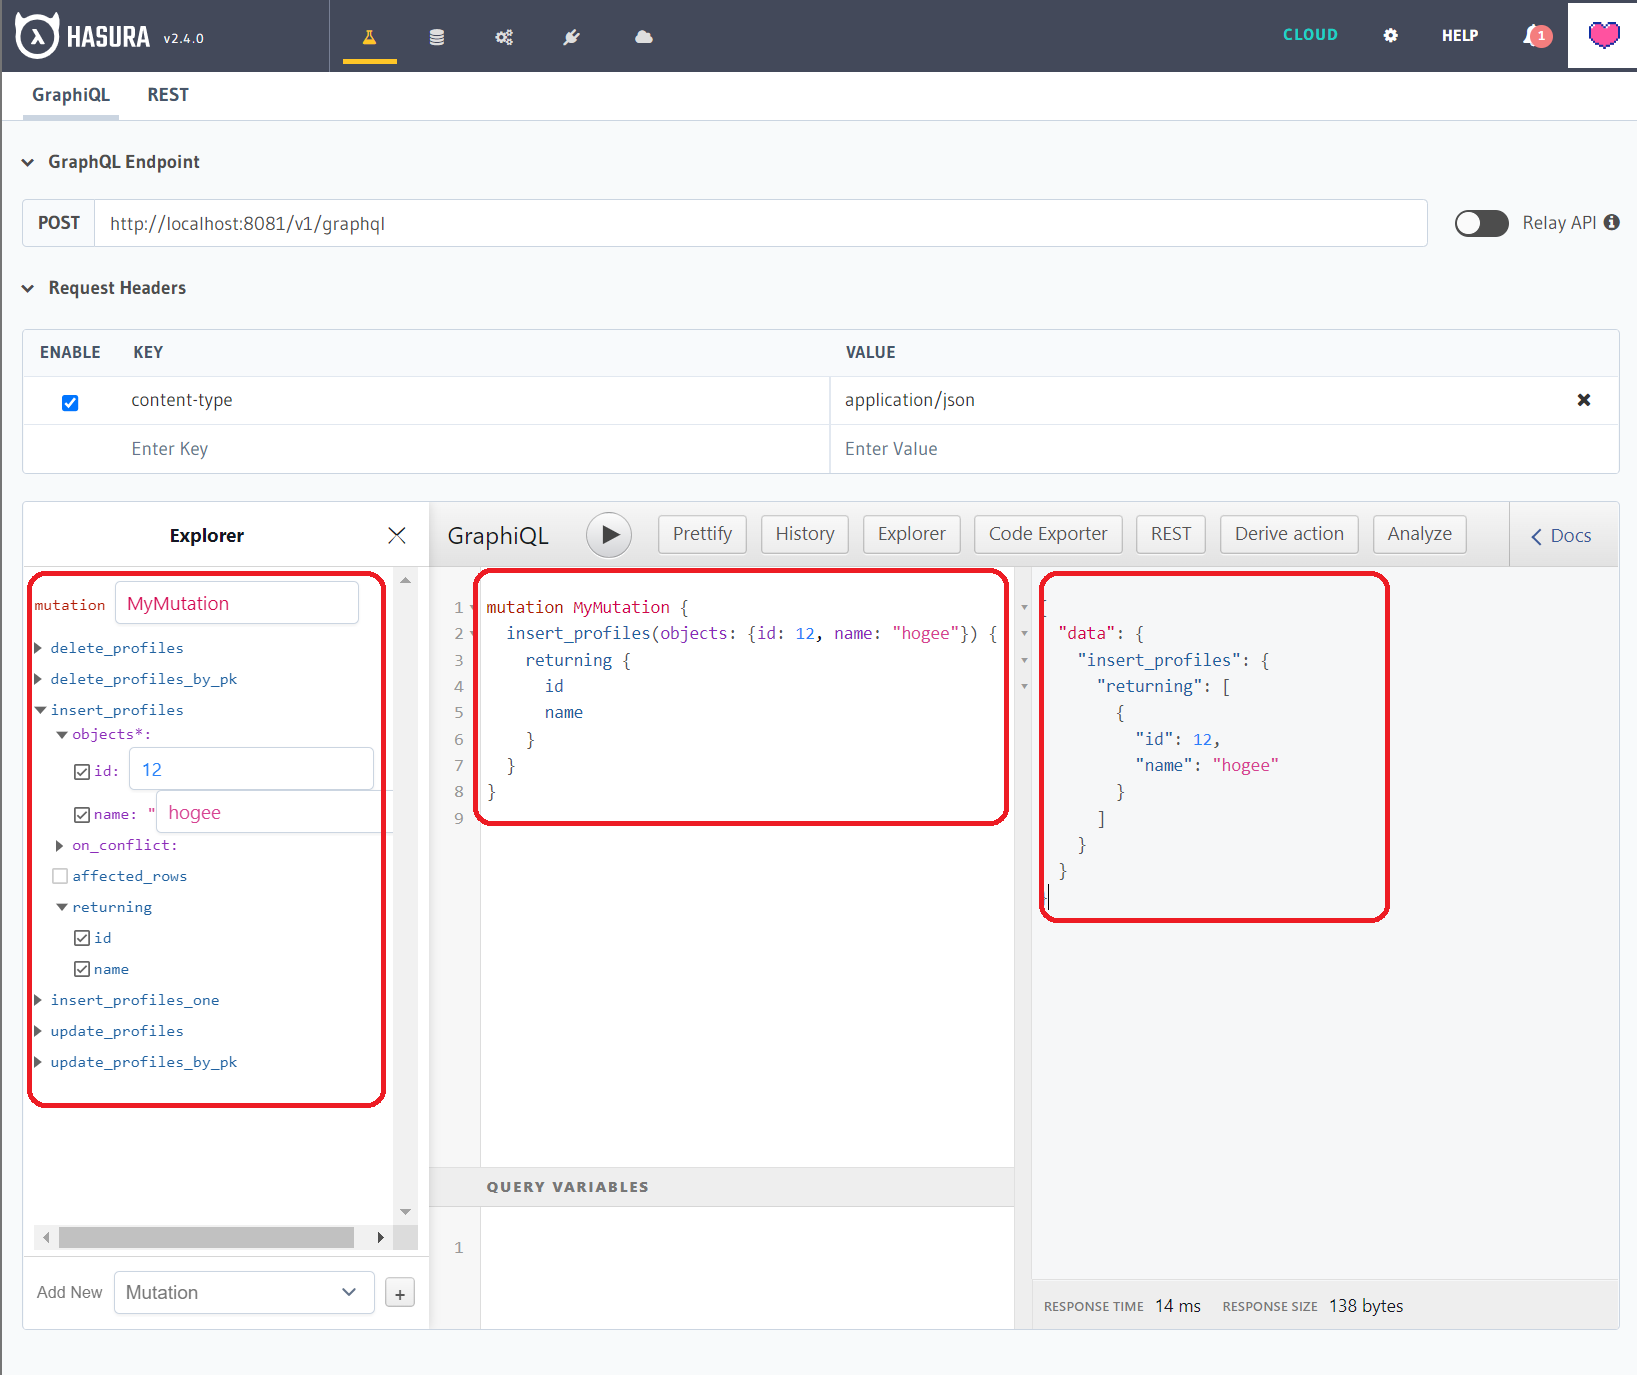This screenshot has width=1637, height=1375.
Task: Click the Analyze button
Action: (1419, 534)
